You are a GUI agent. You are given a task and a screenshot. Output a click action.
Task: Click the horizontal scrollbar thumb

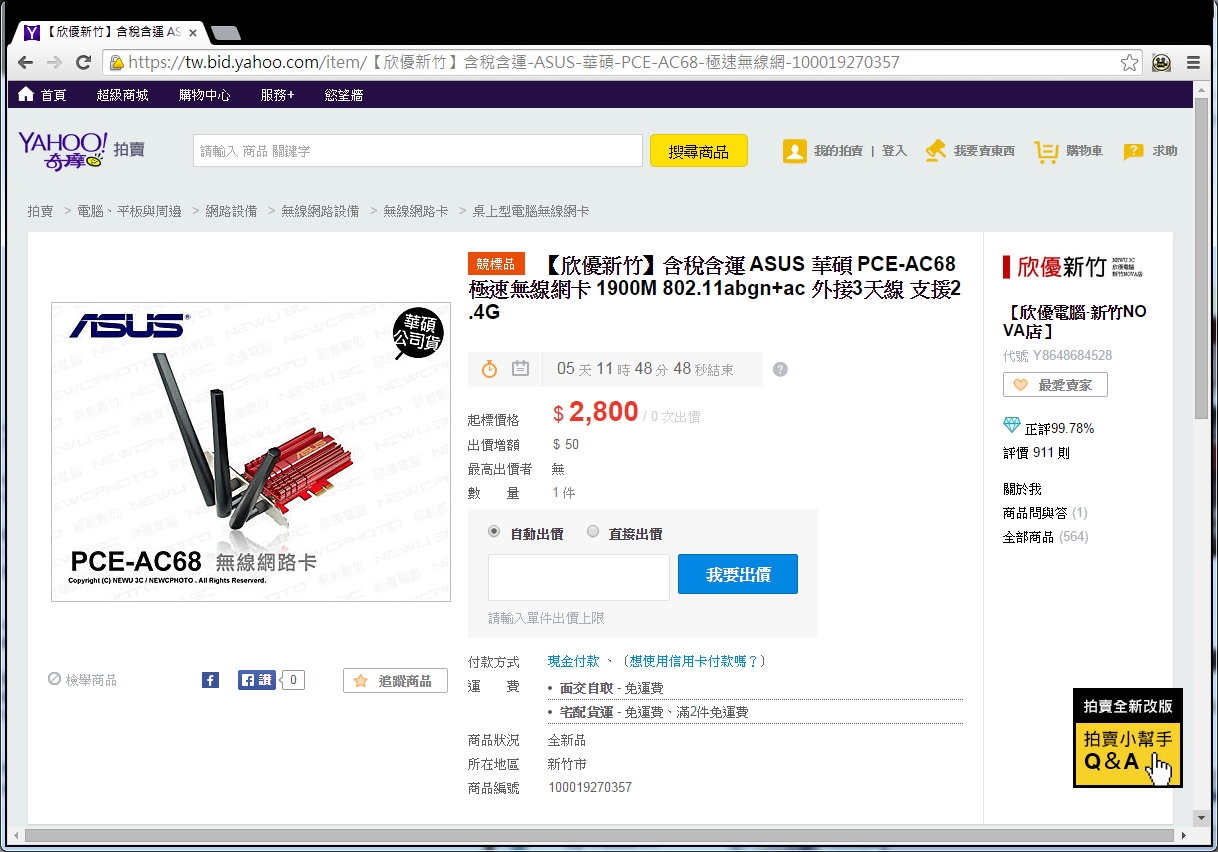tap(598, 835)
